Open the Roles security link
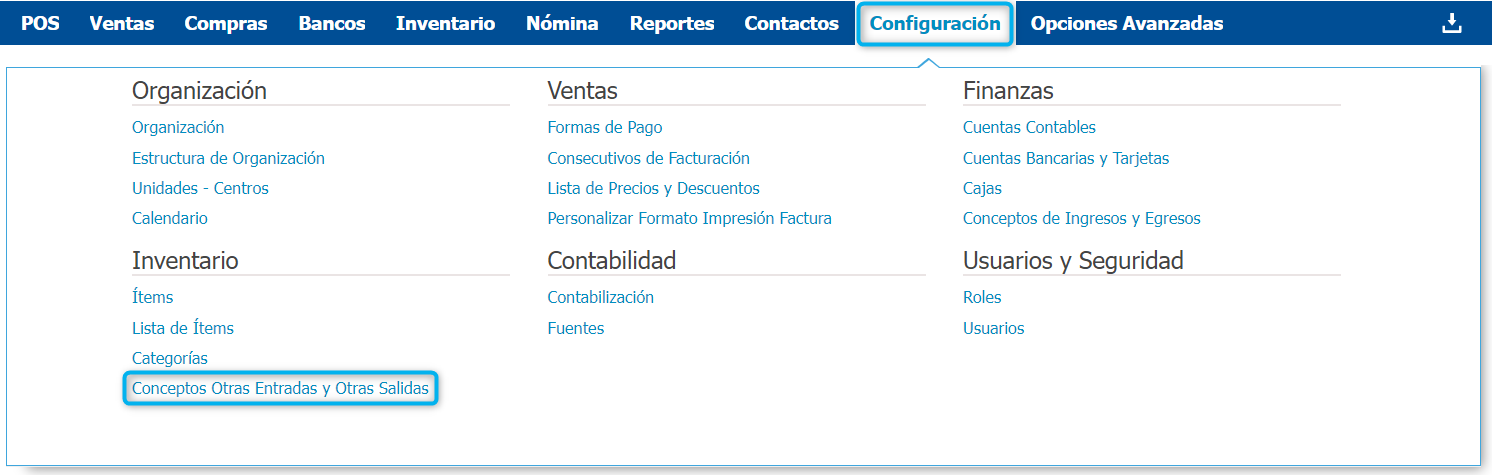Image resolution: width=1492 pixels, height=475 pixels. tap(982, 297)
